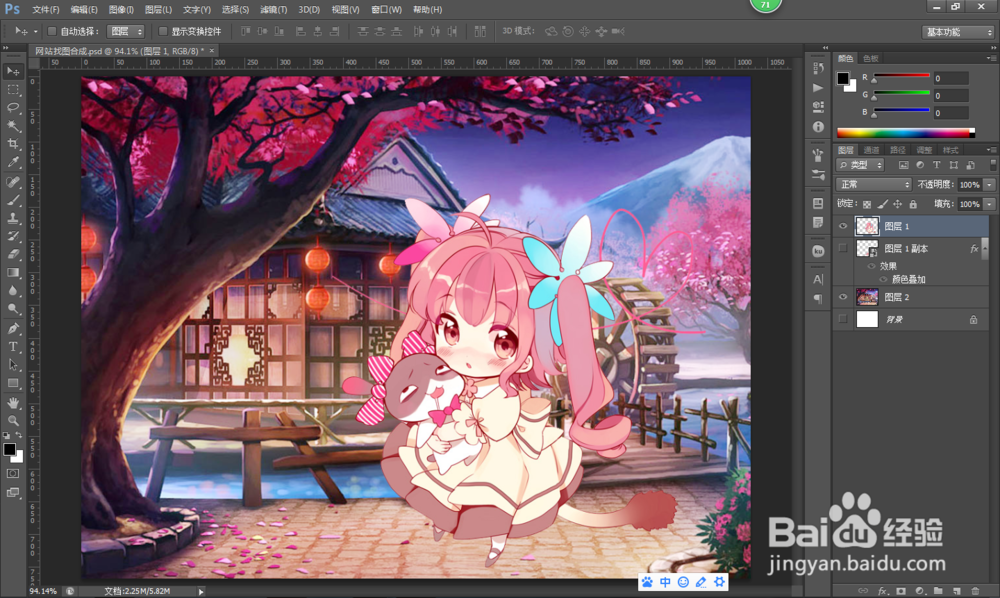
Task: Click the Kuler panel icon
Action: pyautogui.click(x=818, y=251)
